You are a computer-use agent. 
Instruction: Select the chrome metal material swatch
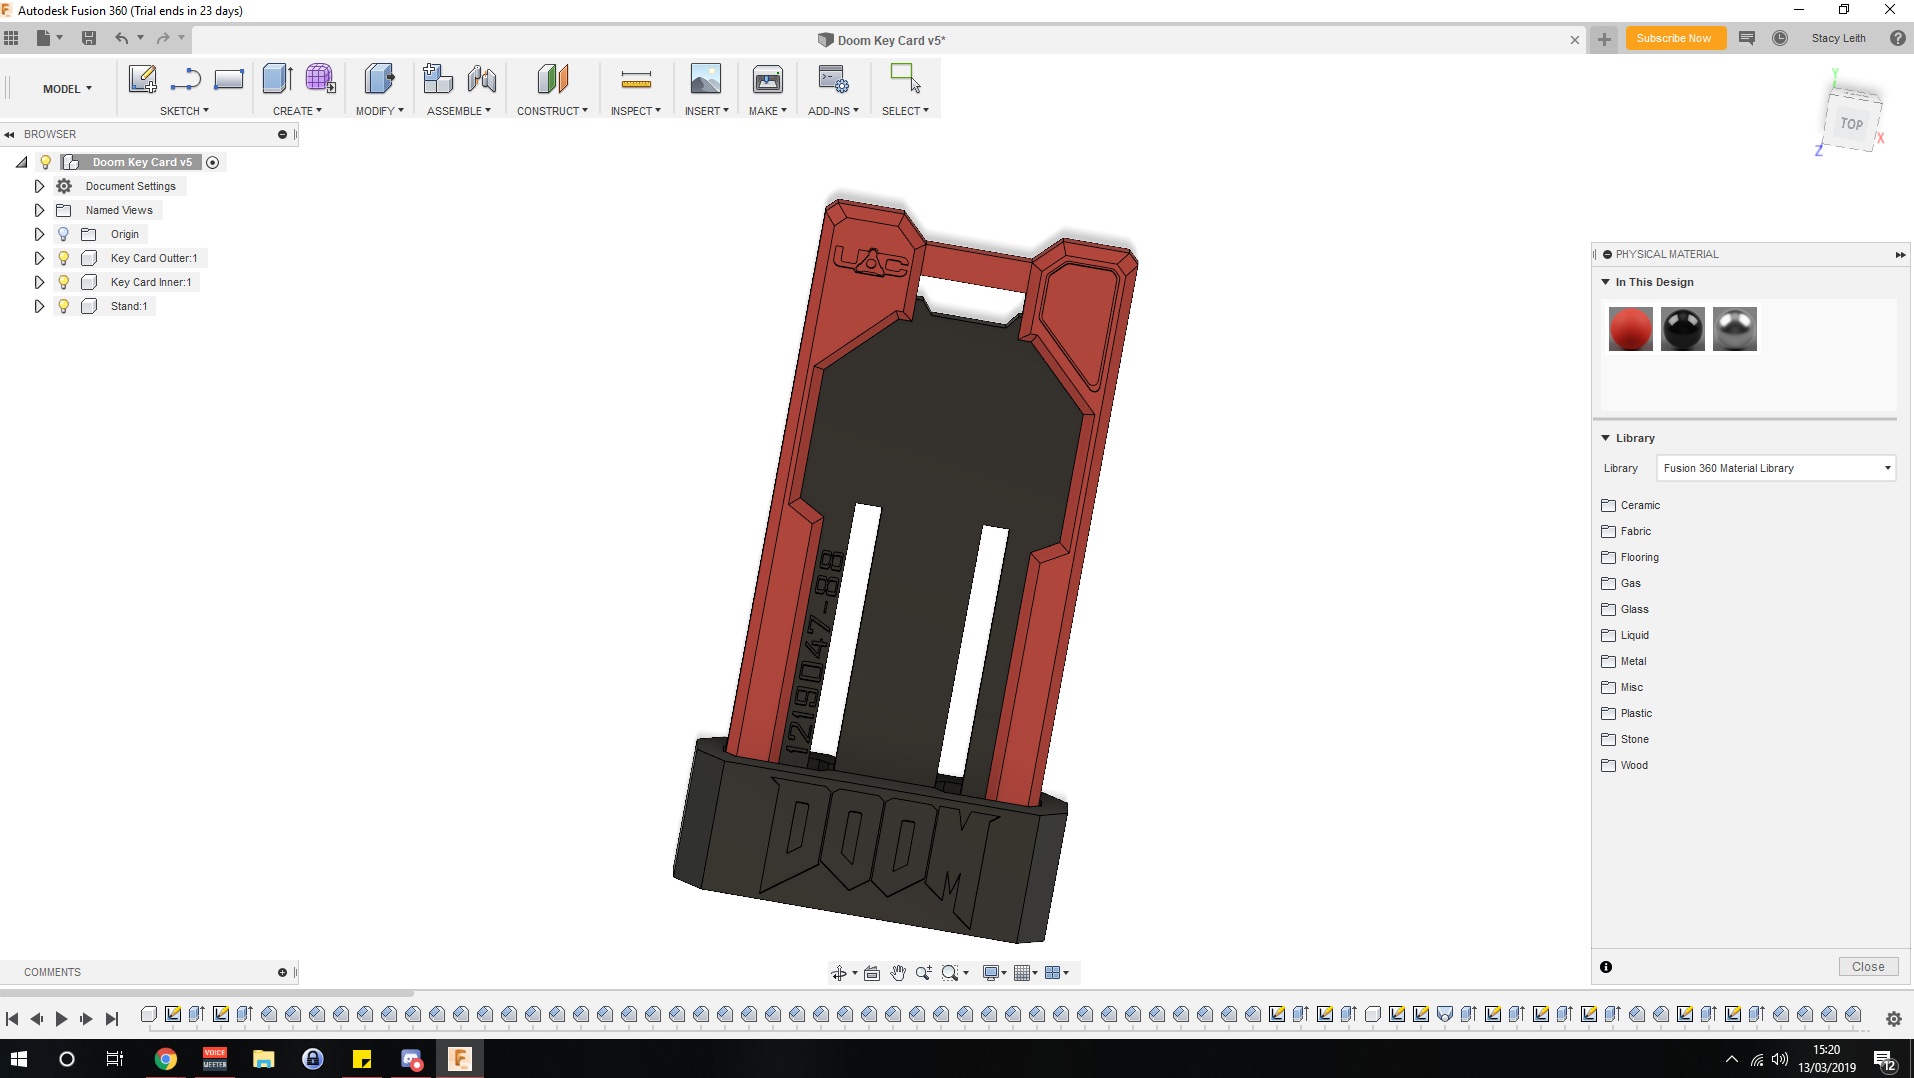[x=1734, y=329]
